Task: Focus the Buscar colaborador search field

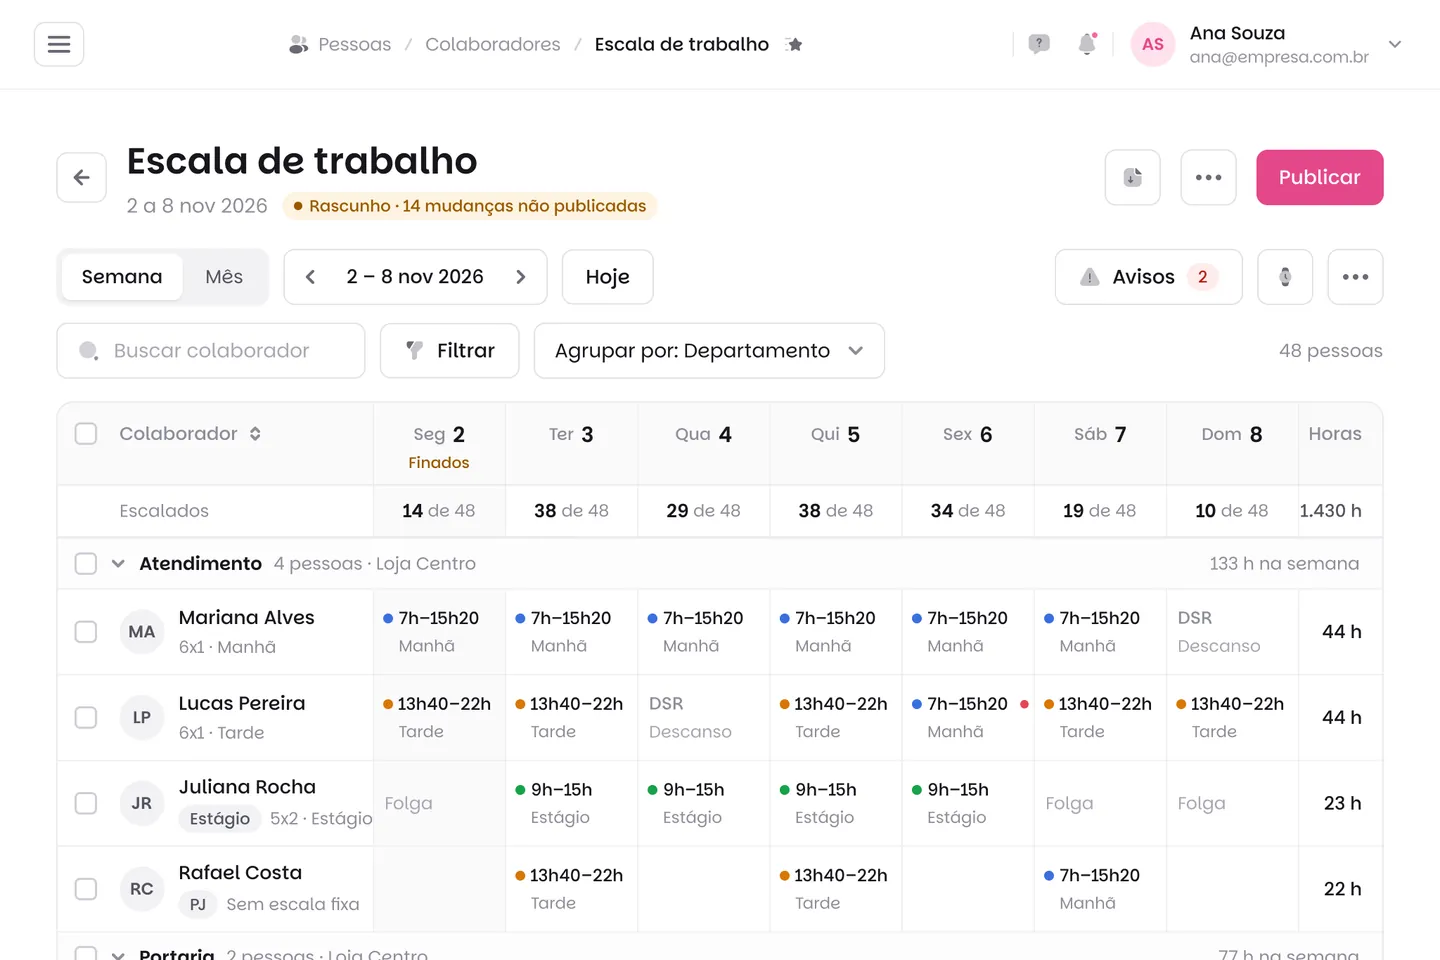Action: pyautogui.click(x=211, y=351)
